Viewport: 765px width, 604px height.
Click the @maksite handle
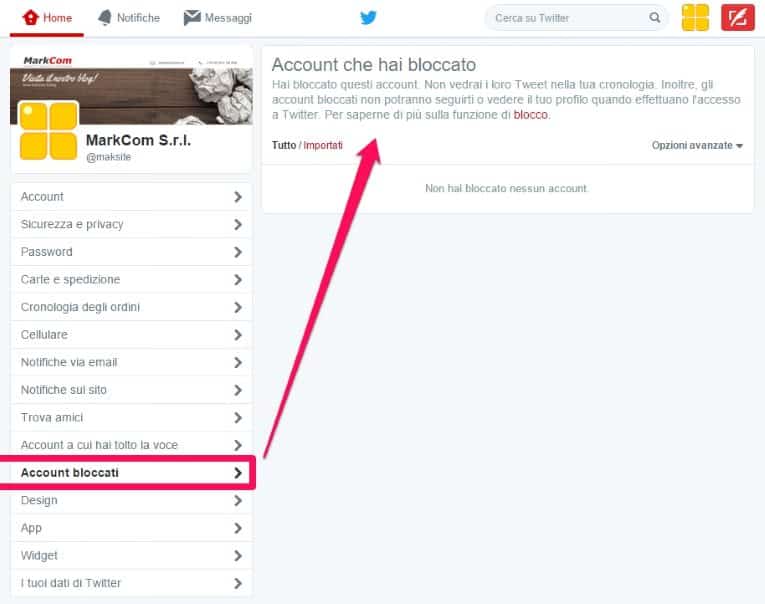click(108, 157)
